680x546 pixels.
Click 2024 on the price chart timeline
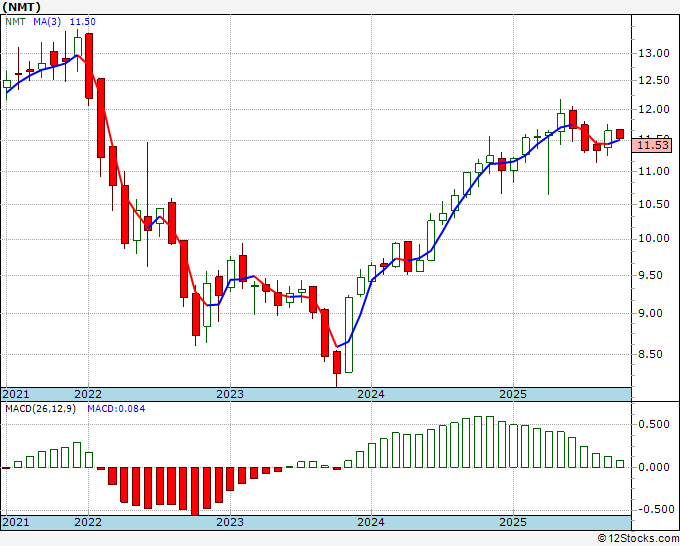coord(371,394)
